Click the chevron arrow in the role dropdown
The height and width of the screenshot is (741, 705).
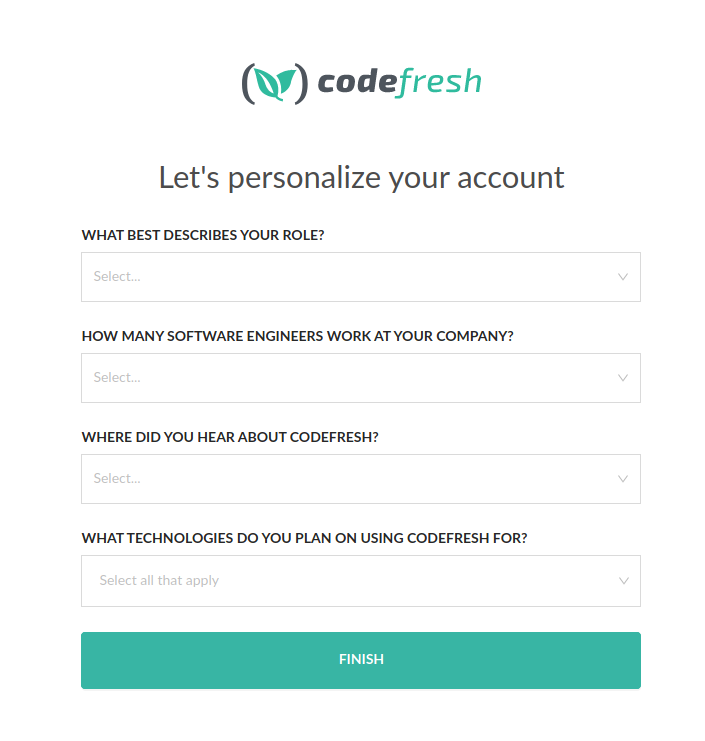623,277
